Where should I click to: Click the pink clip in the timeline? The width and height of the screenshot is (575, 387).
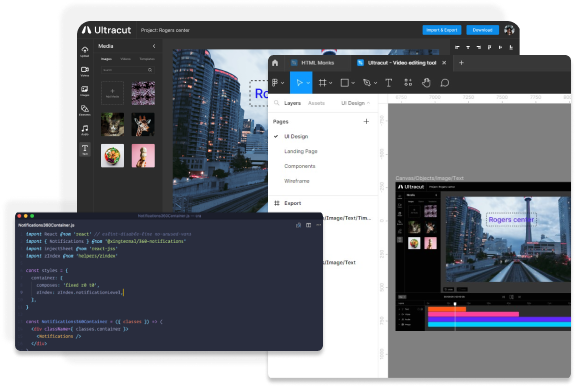coord(473,314)
